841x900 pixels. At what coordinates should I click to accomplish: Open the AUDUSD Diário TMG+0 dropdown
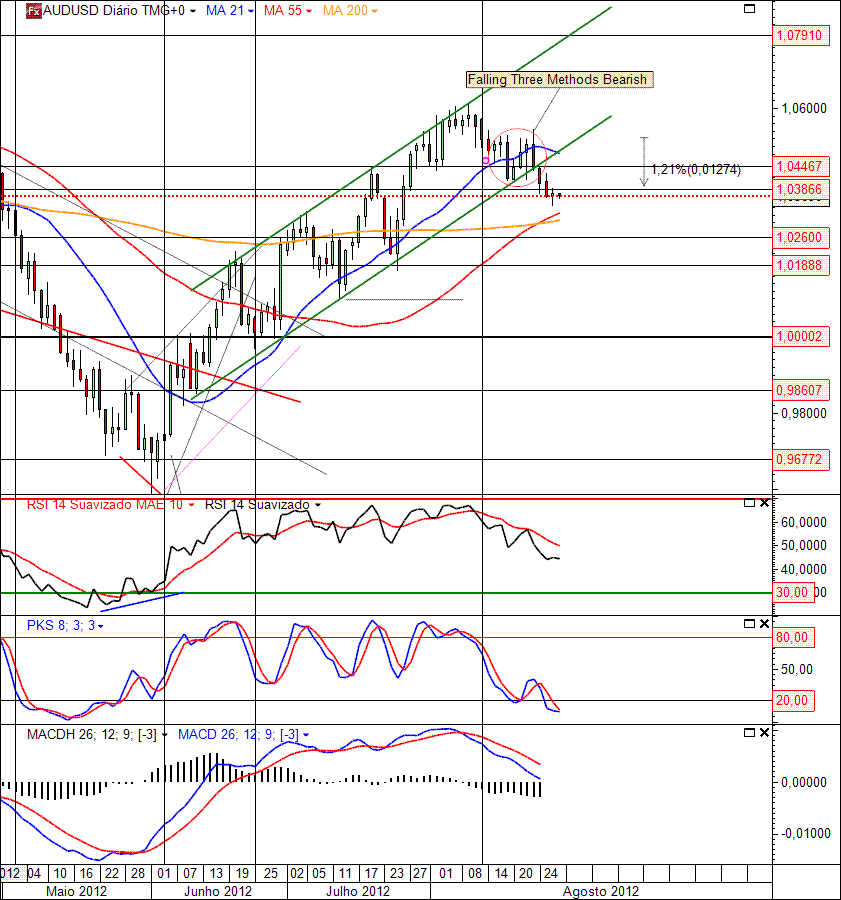pos(192,11)
